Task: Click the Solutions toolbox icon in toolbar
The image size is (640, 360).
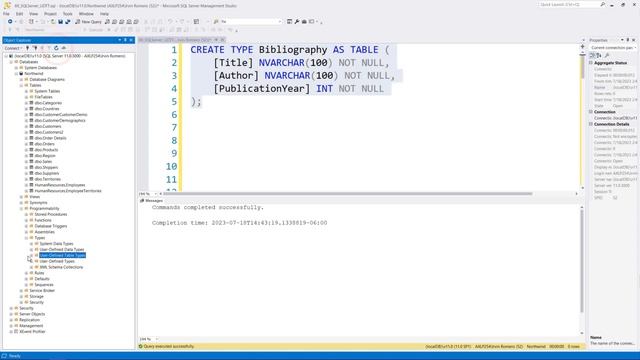Action: pyautogui.click(x=304, y=22)
